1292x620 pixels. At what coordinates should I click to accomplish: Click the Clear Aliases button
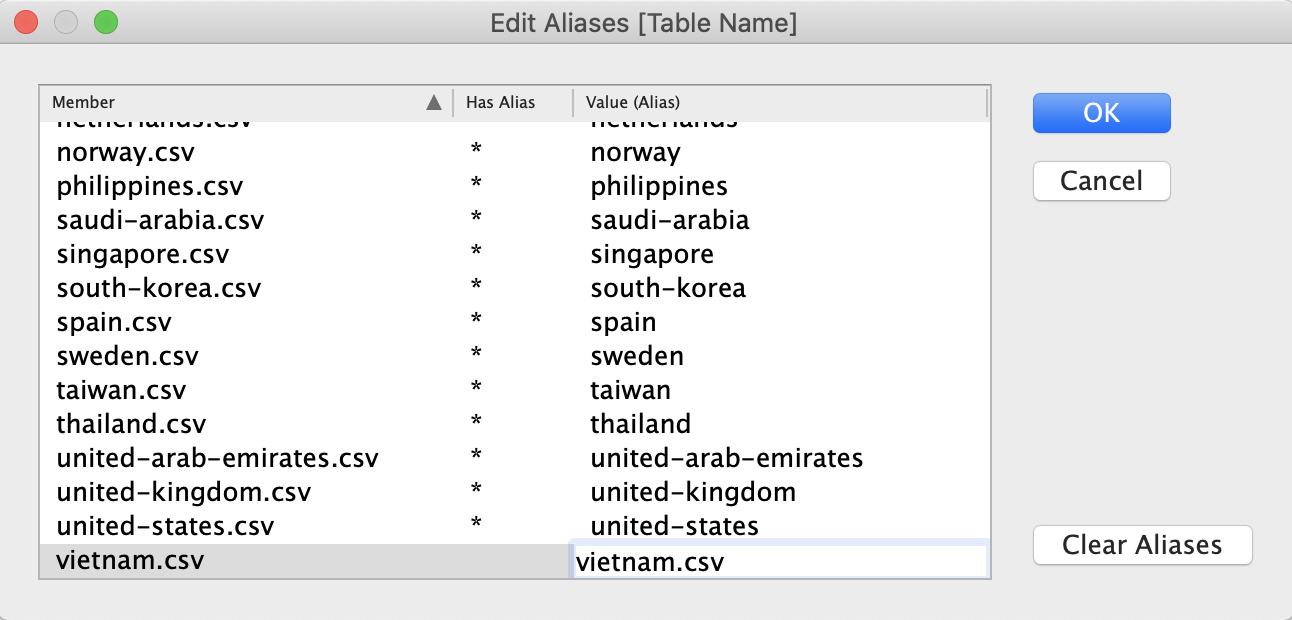tap(1141, 545)
